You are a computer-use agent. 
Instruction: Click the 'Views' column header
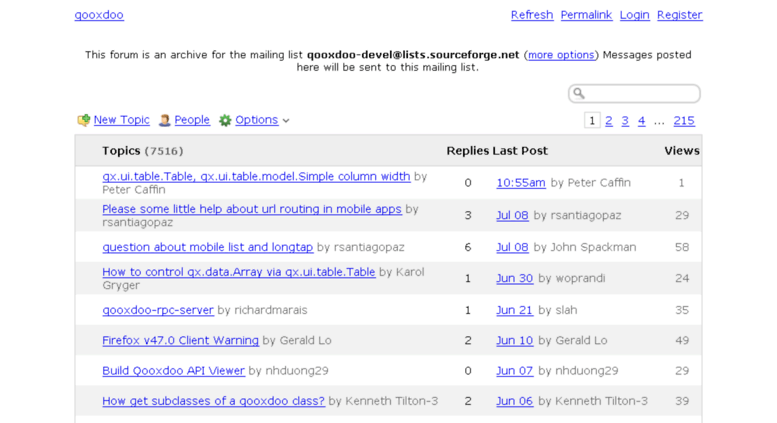click(682, 151)
